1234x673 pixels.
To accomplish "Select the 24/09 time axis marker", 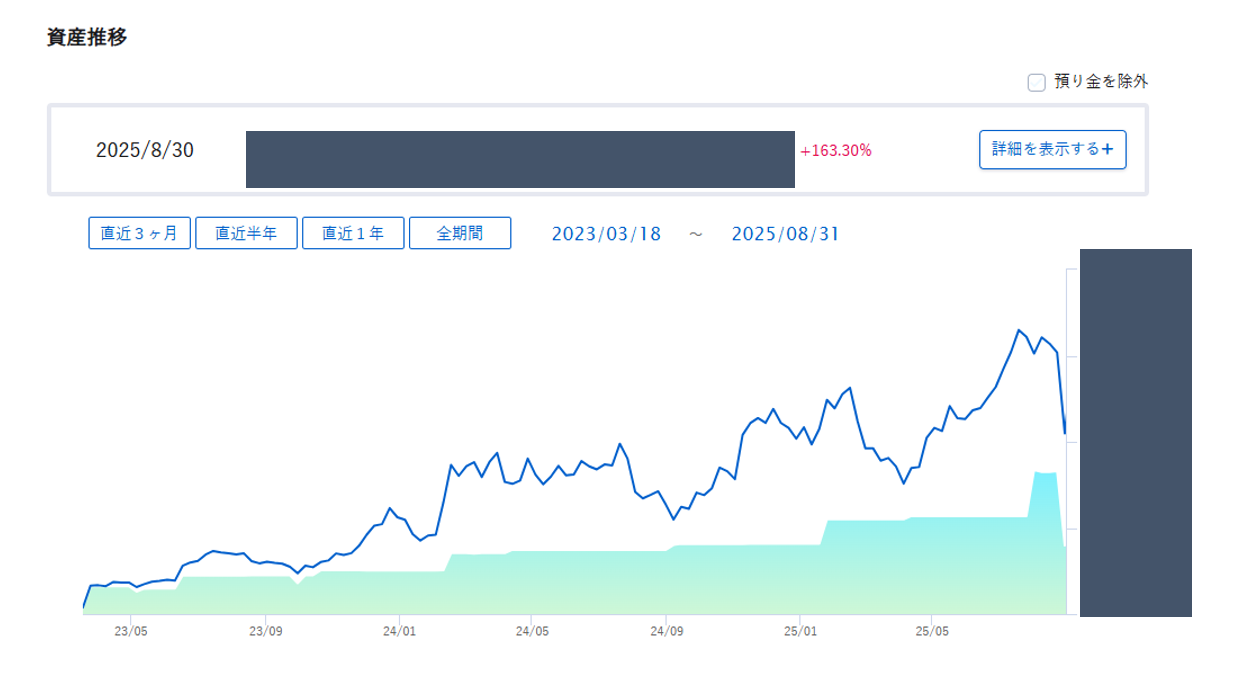I will point(666,632).
